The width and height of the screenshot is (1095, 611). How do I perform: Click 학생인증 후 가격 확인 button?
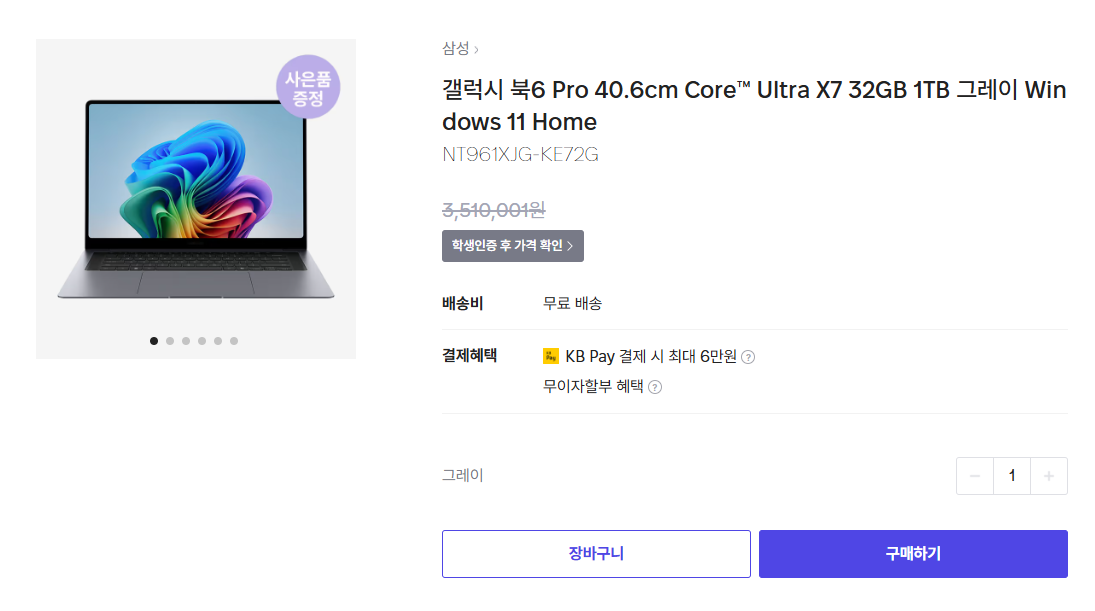512,246
